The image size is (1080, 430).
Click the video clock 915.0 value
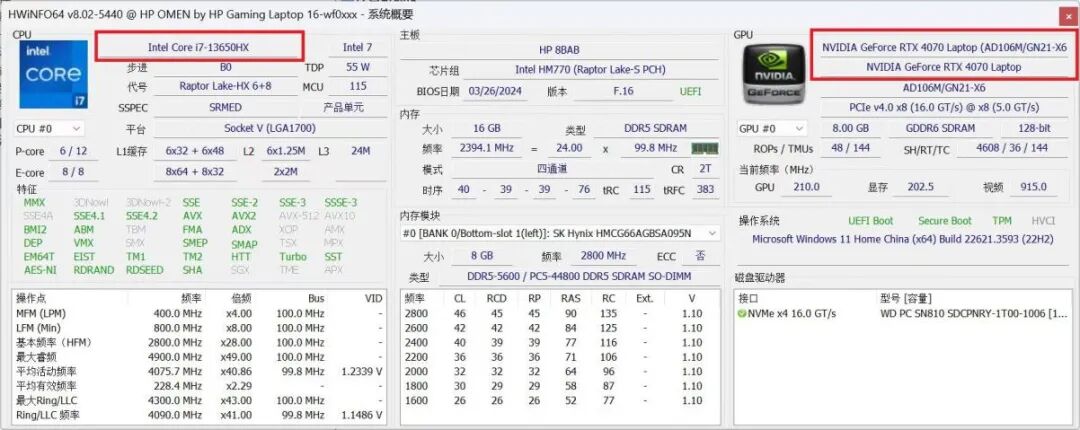point(1034,187)
